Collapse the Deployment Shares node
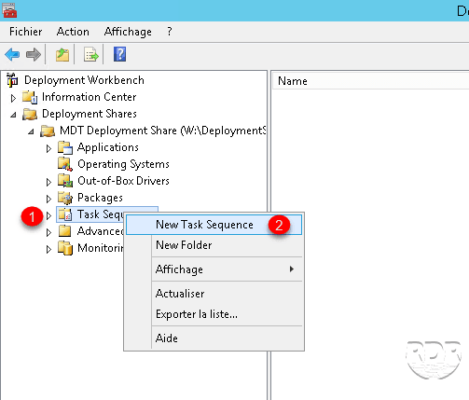The image size is (469, 400). (x=13, y=115)
